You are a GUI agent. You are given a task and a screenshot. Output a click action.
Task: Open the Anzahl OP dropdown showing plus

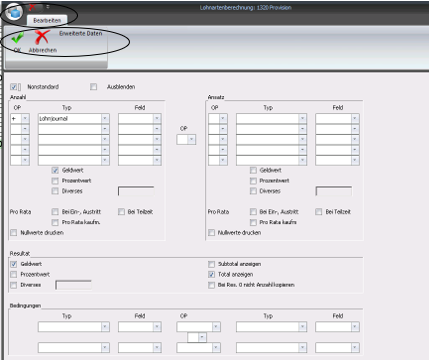point(25,119)
